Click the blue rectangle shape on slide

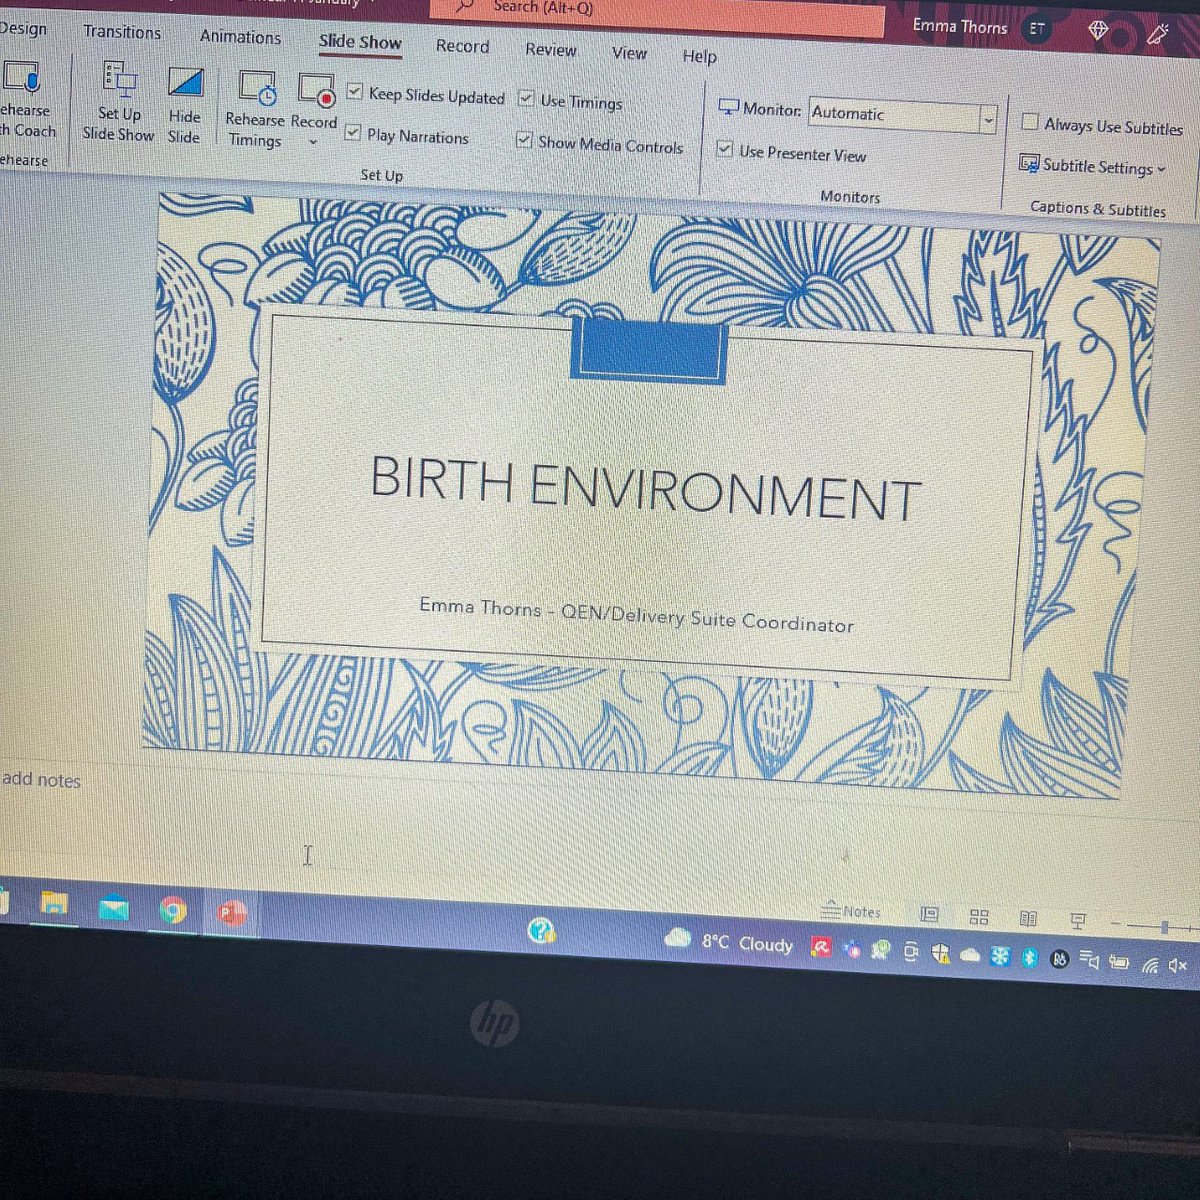tap(648, 350)
